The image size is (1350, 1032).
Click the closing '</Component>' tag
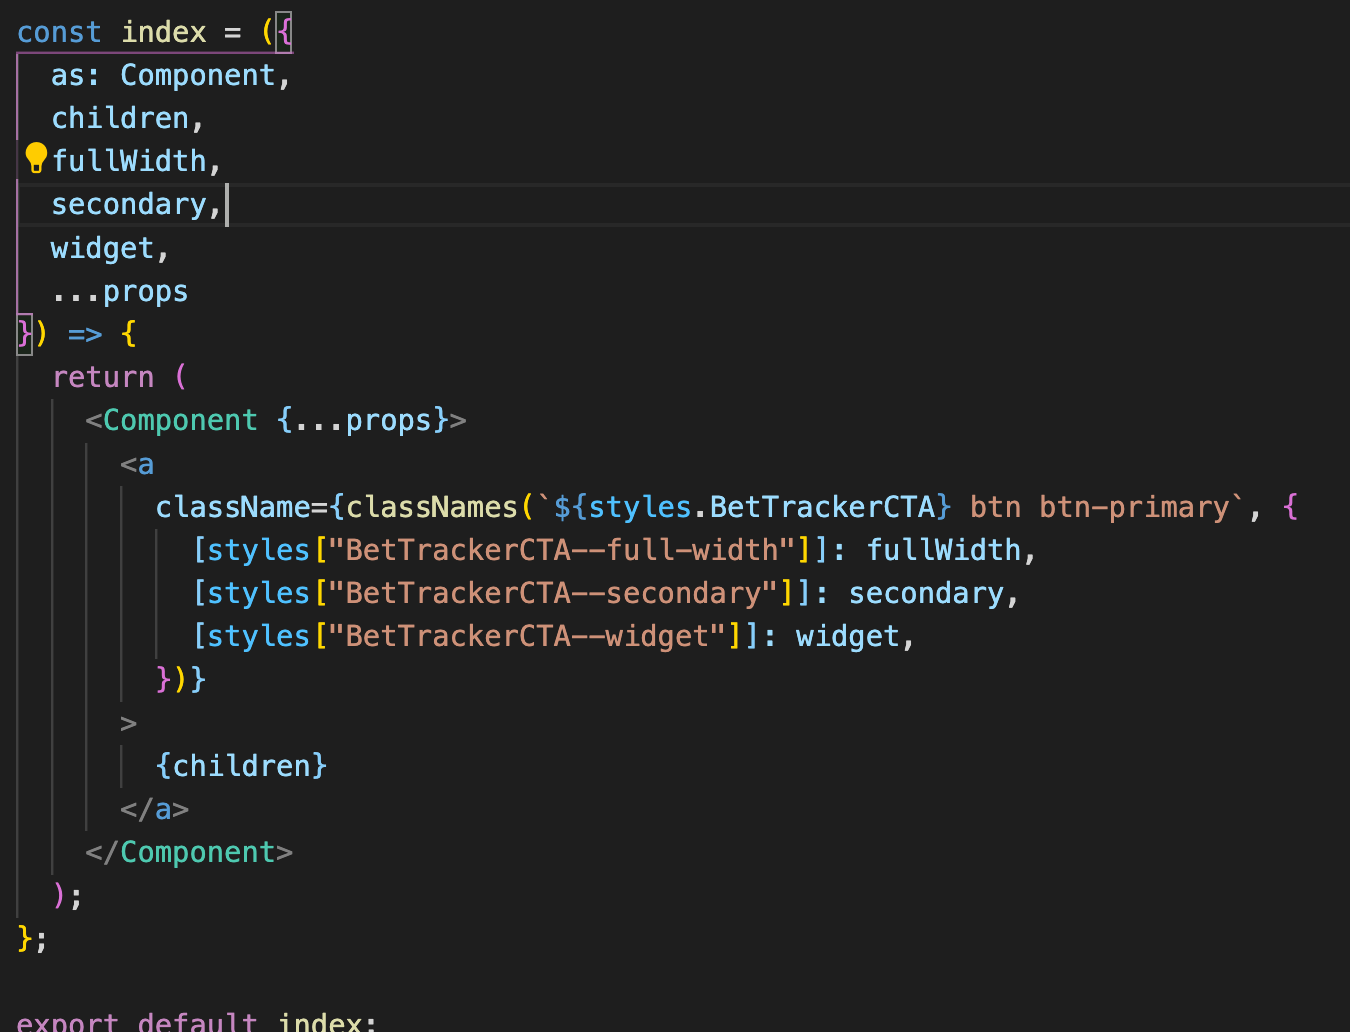tap(189, 852)
